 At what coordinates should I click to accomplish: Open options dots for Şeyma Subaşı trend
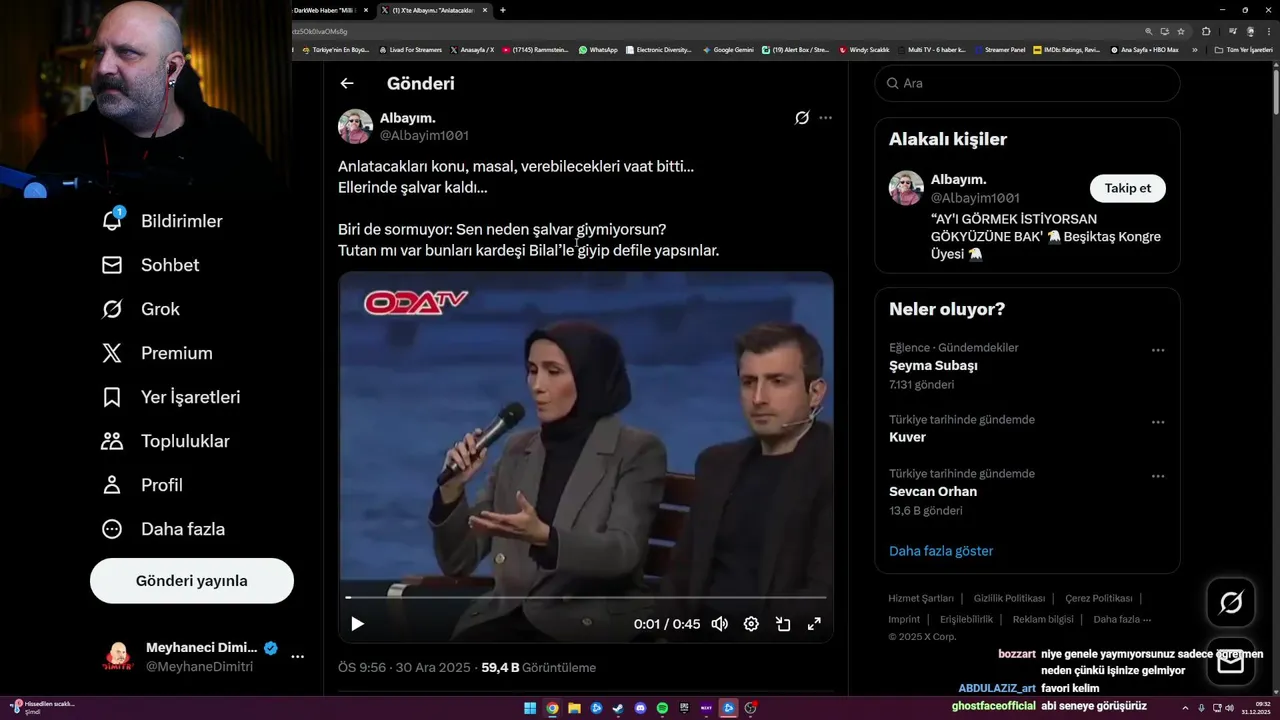[1158, 350]
